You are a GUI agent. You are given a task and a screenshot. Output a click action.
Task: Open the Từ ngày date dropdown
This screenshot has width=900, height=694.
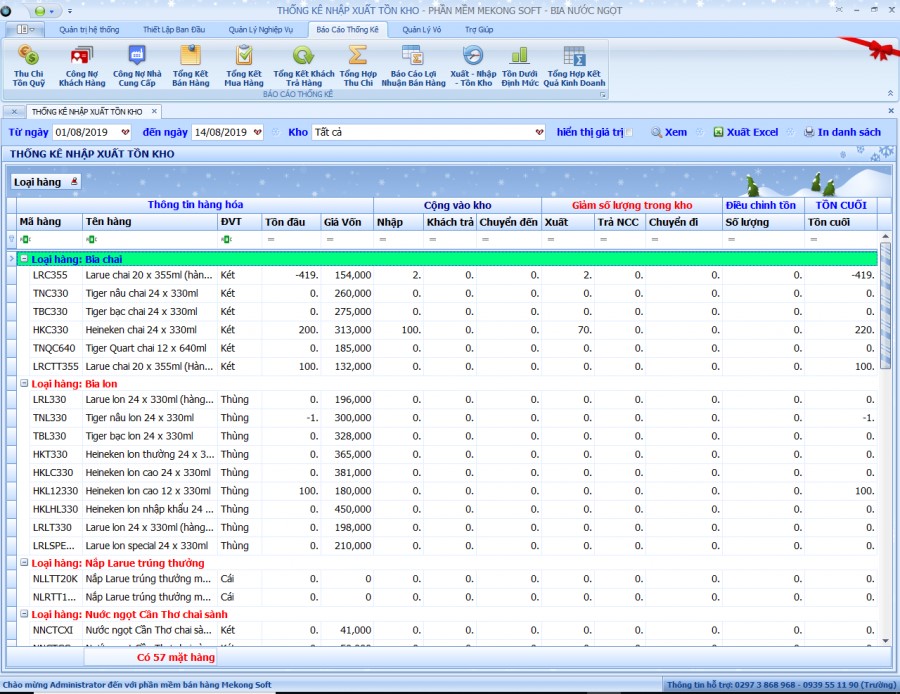pos(125,132)
